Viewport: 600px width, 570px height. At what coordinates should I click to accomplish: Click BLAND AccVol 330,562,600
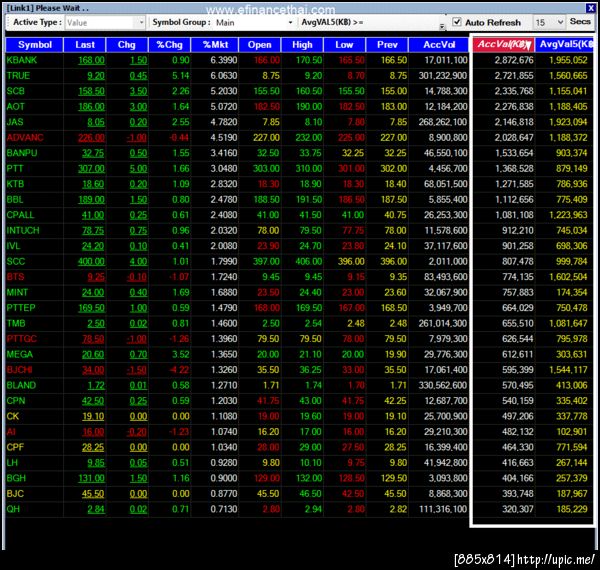click(x=443, y=386)
